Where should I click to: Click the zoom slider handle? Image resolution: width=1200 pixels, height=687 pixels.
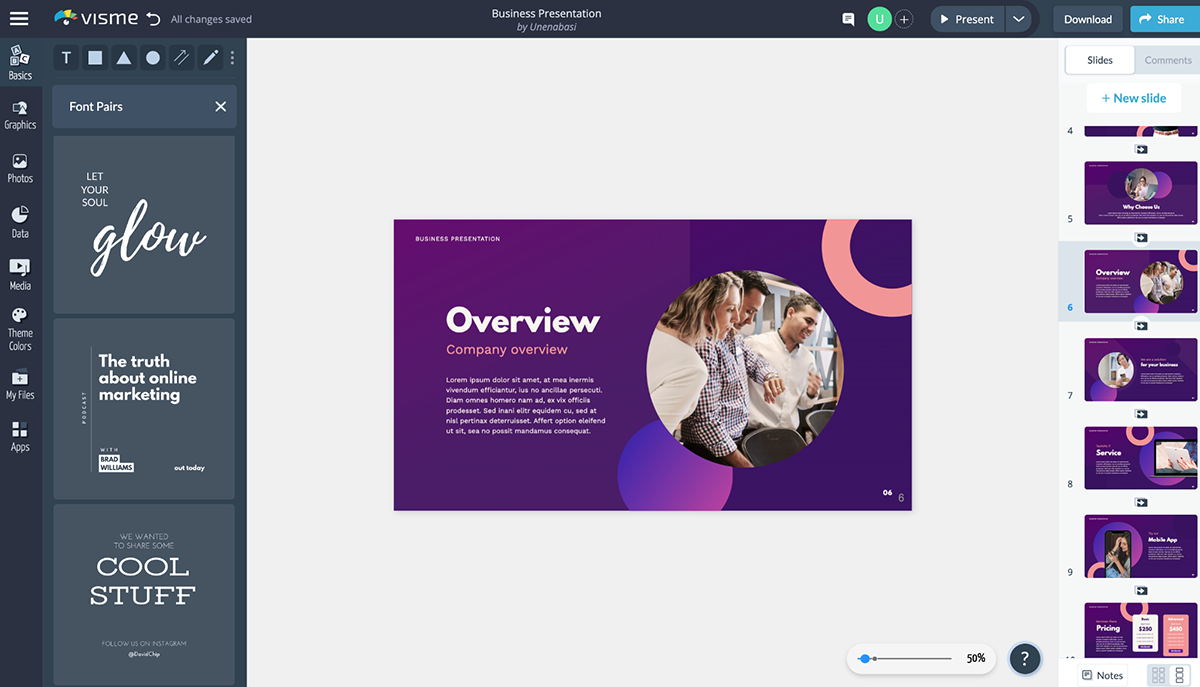864,658
